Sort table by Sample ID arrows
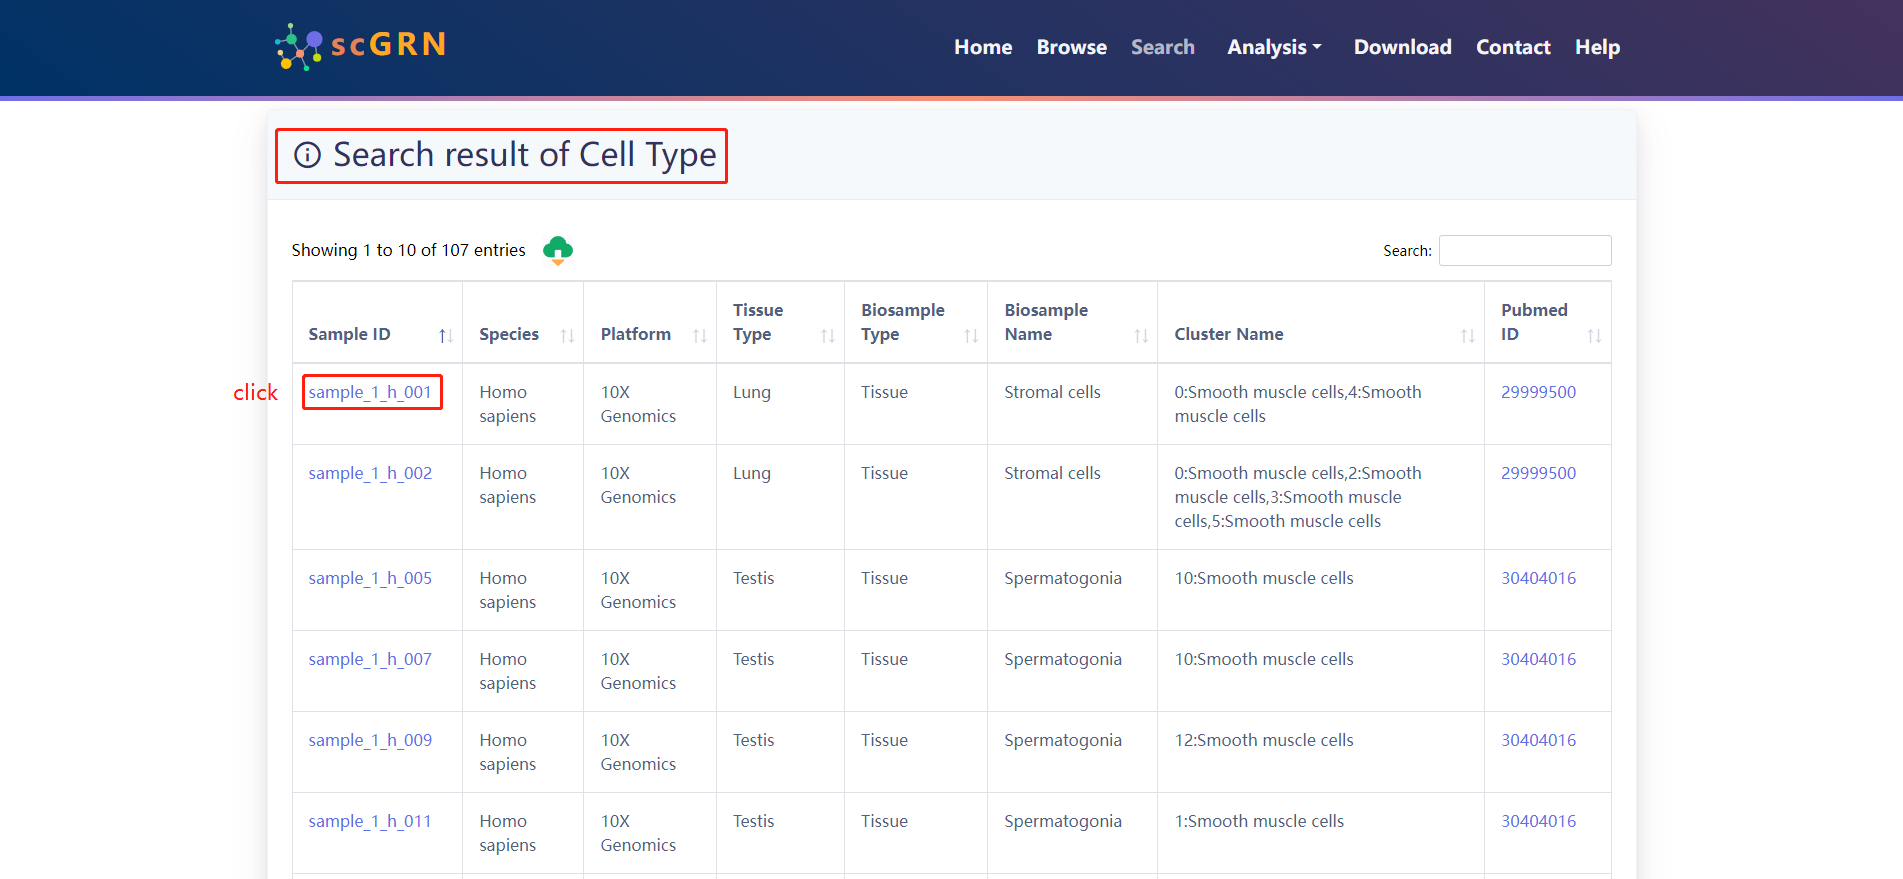1903x879 pixels. tap(446, 336)
